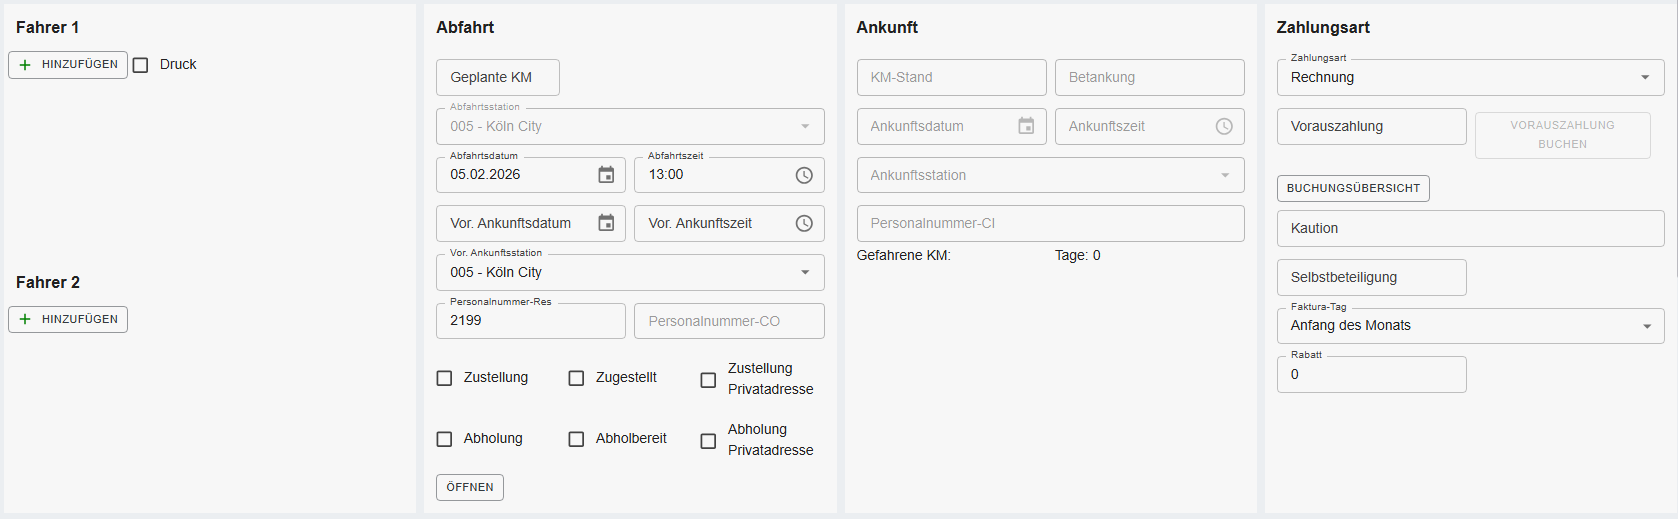Enable the Druck checkbox
1678x519 pixels.
pos(141,65)
